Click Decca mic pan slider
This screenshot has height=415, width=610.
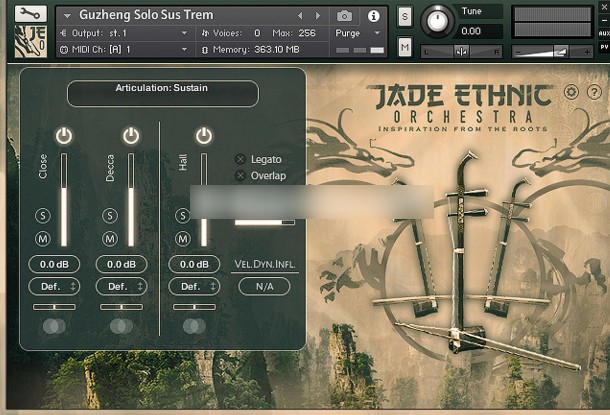pyautogui.click(x=121, y=307)
